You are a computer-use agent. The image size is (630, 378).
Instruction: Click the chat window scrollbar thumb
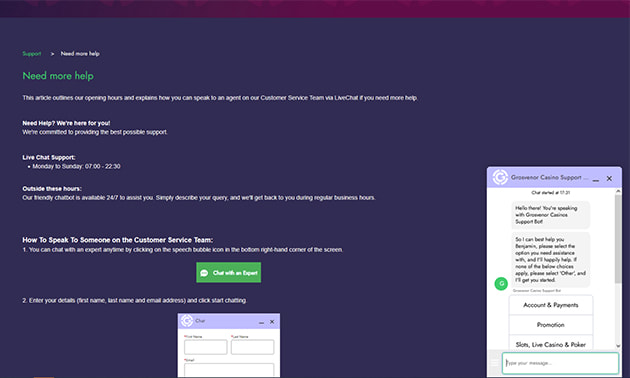(618, 239)
